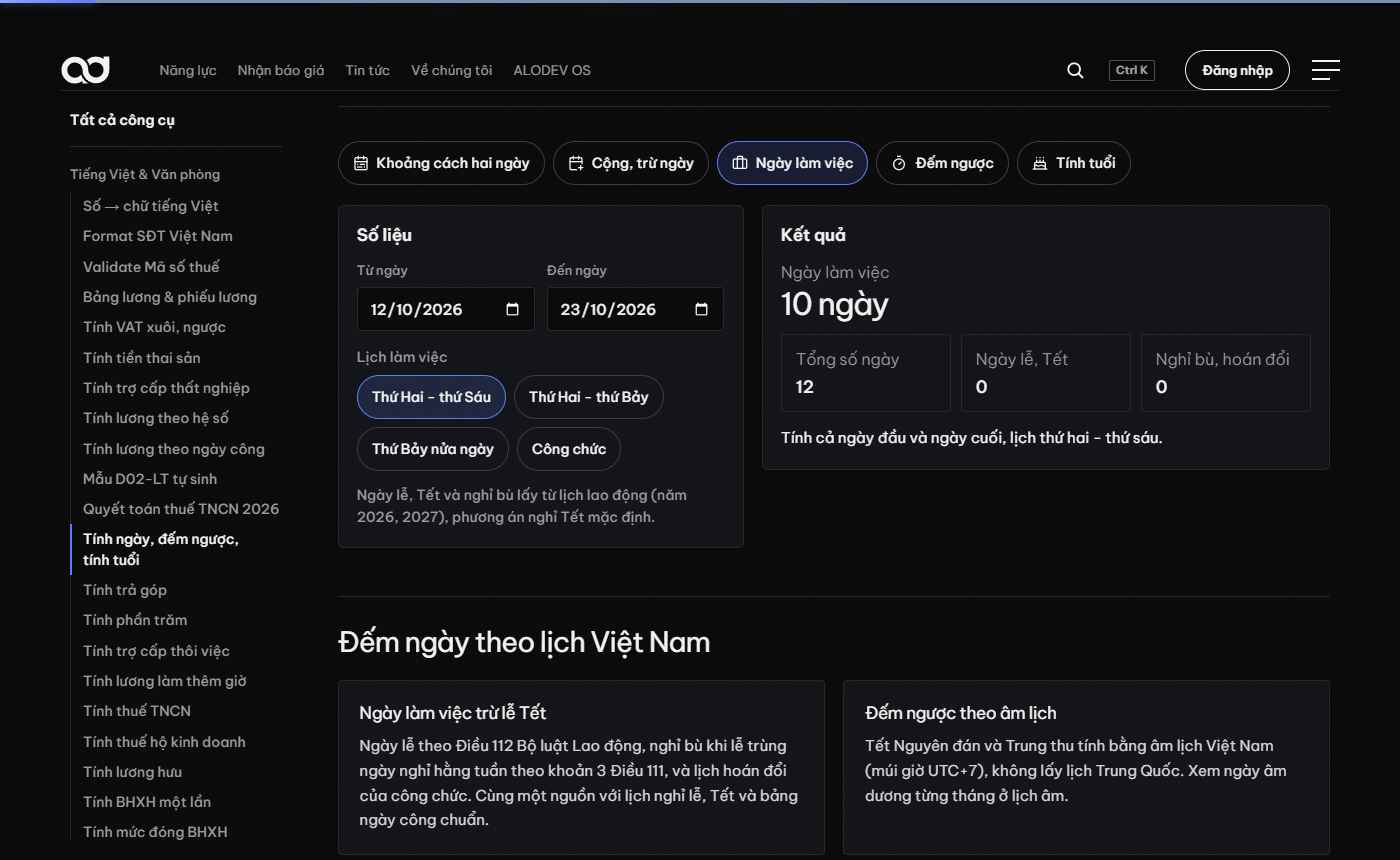Open Tính thuế hộ kinh doanh tool
Image resolution: width=1400 pixels, height=860 pixels.
164,742
